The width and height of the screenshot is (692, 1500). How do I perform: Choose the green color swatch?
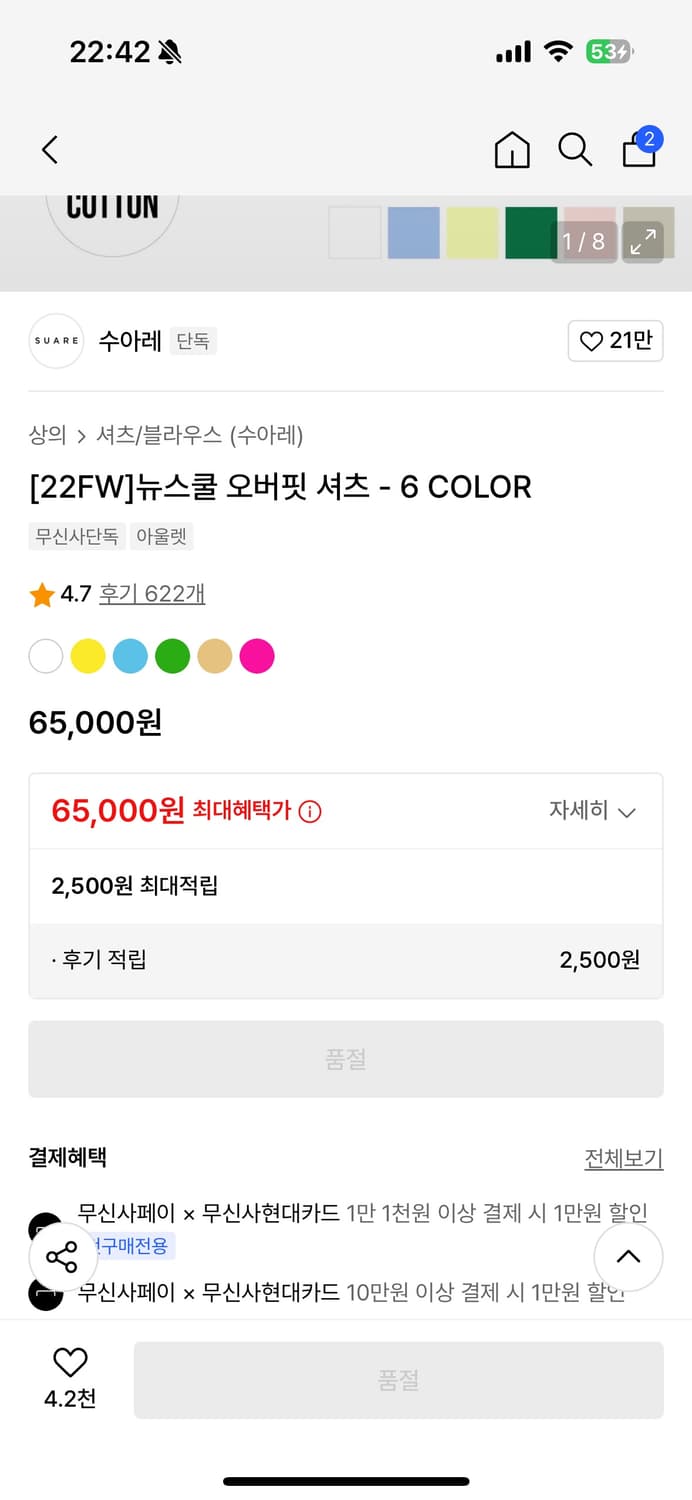(x=173, y=657)
